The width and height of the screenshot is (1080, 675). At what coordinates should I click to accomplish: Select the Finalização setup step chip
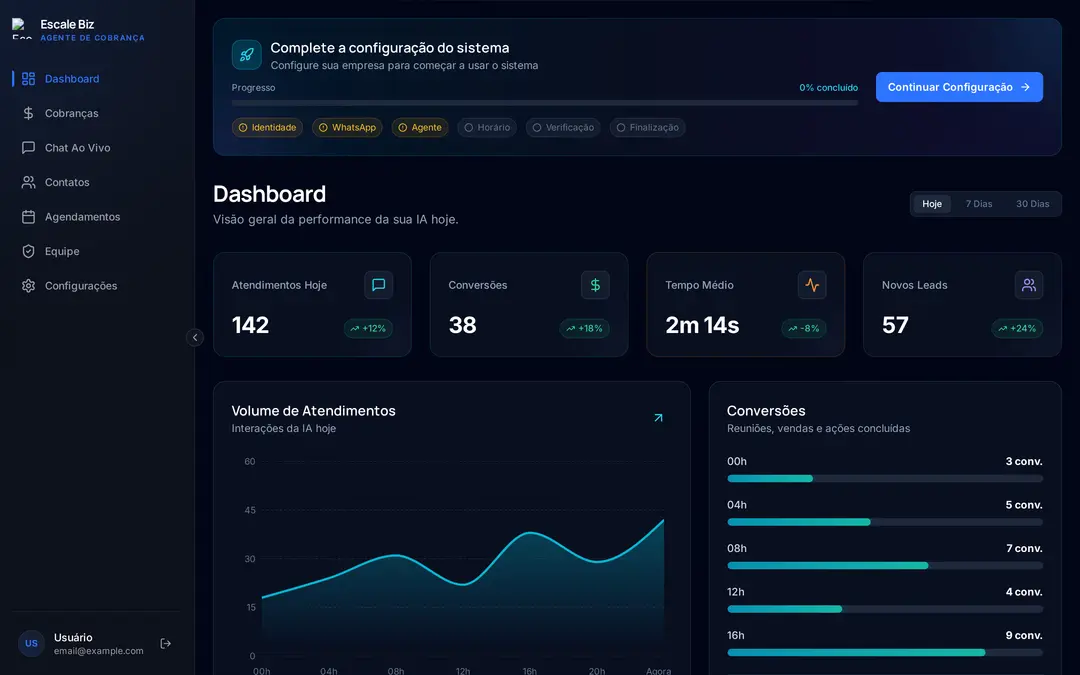coord(647,127)
